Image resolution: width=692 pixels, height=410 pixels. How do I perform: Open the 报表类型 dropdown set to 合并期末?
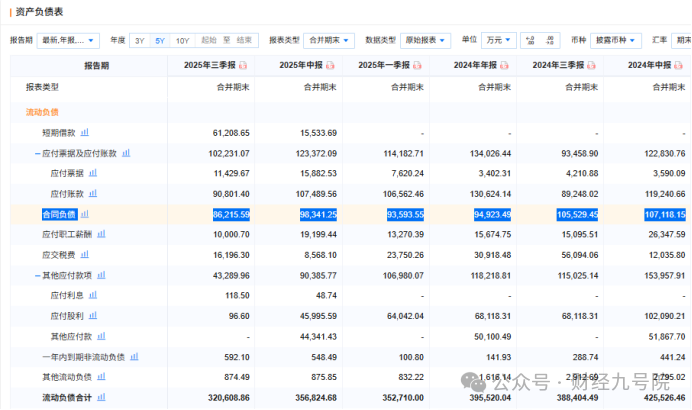click(329, 40)
